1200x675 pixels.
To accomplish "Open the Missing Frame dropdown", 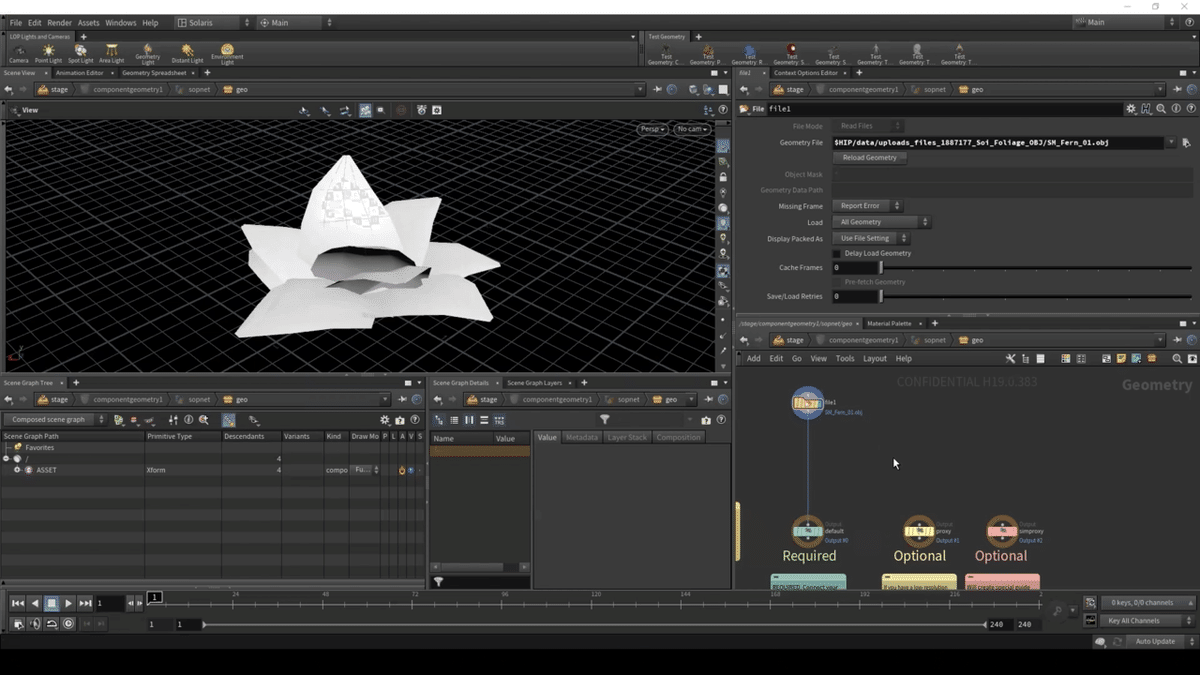I will coord(866,206).
